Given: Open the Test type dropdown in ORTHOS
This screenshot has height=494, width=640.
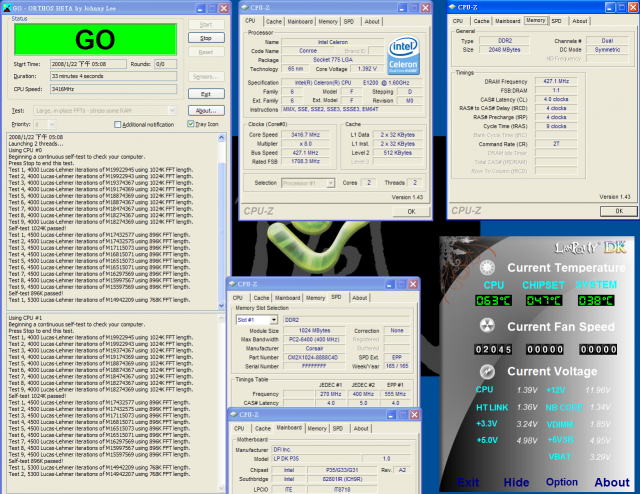Looking at the screenshot, I should tap(172, 111).
